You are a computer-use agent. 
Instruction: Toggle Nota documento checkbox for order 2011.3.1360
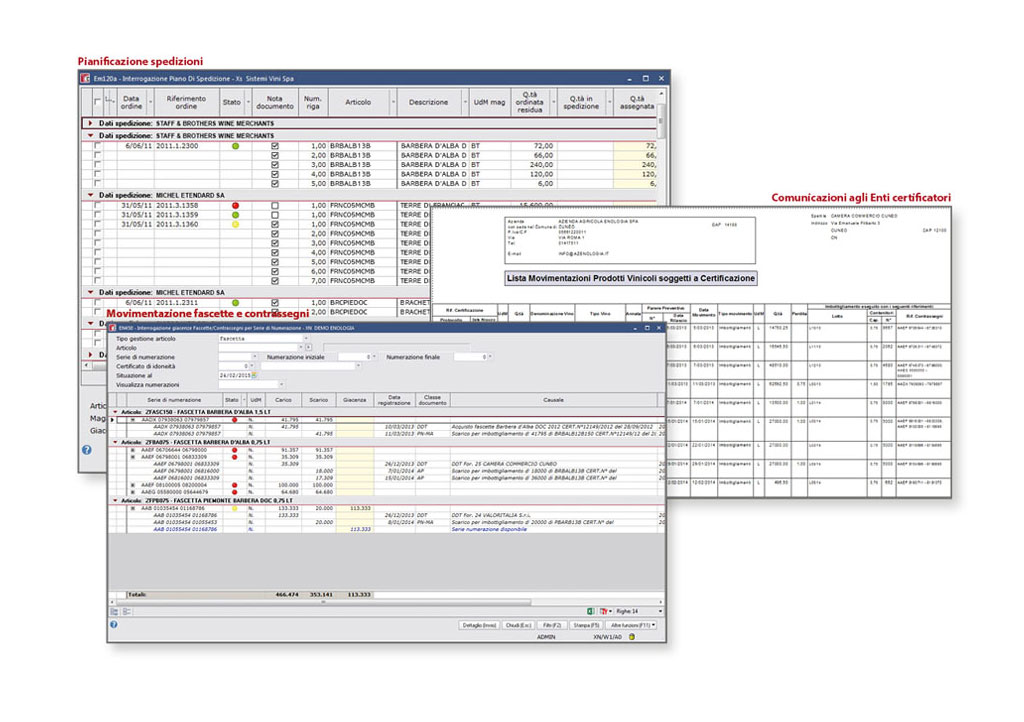[275, 224]
